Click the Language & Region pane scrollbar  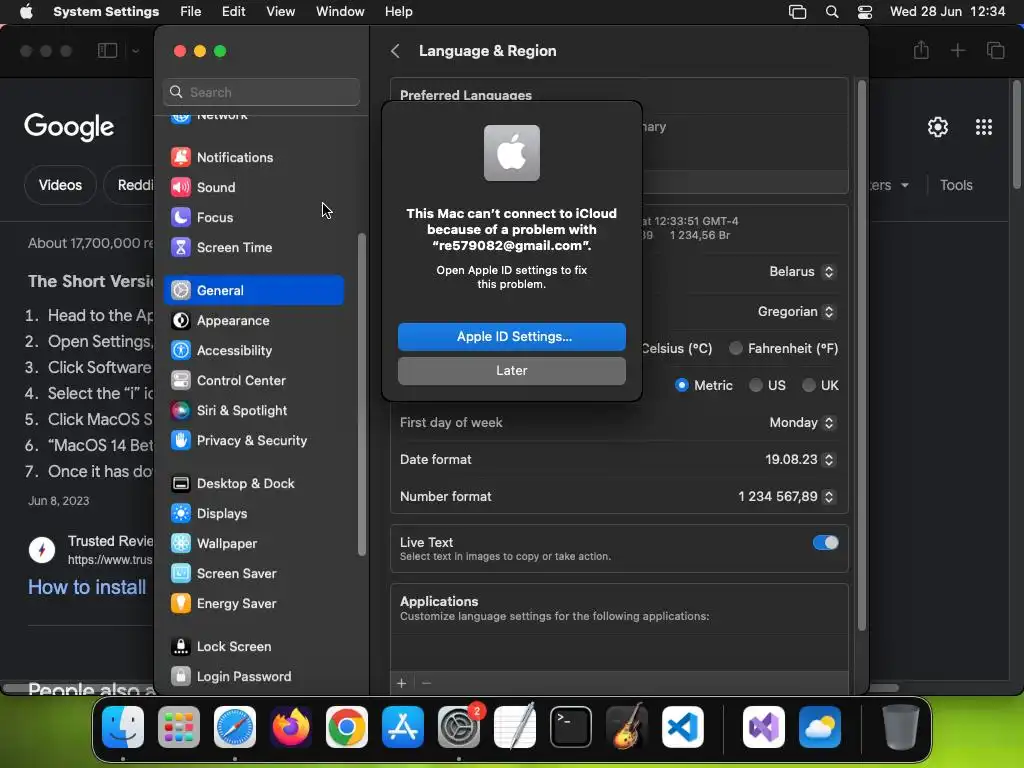point(861,356)
